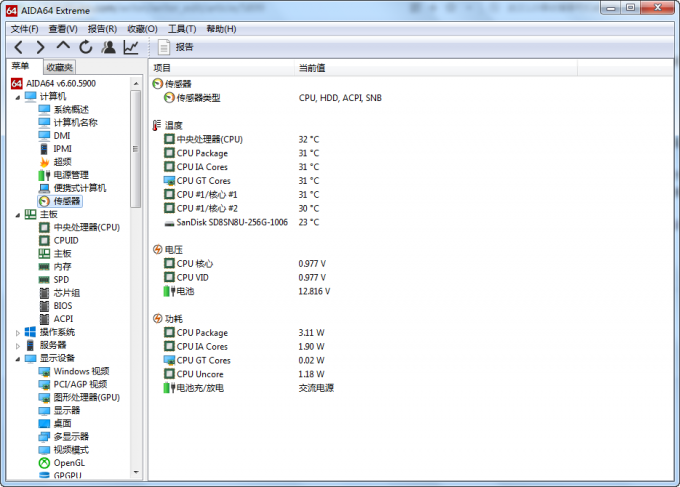Open the OpenGL tree item
This screenshot has height=487, width=680.
[69, 463]
